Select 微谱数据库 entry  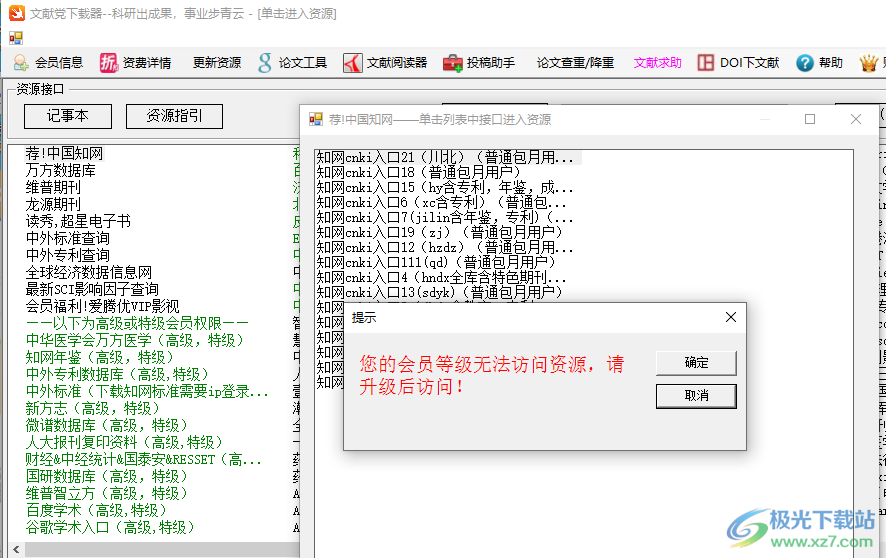tap(106, 425)
